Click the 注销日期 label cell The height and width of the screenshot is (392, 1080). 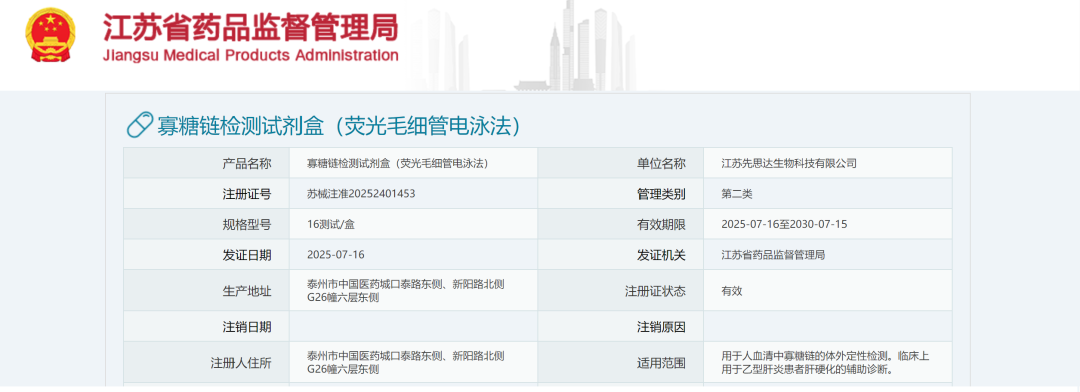coord(207,326)
